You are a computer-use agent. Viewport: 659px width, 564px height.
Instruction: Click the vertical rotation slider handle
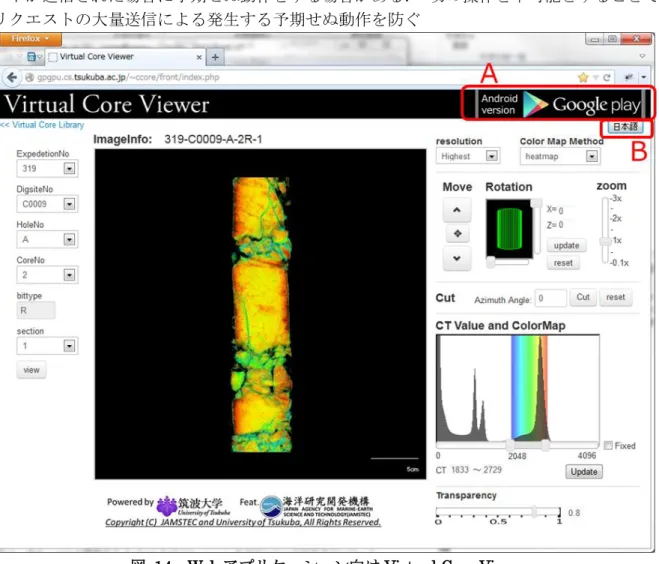[x=536, y=203]
